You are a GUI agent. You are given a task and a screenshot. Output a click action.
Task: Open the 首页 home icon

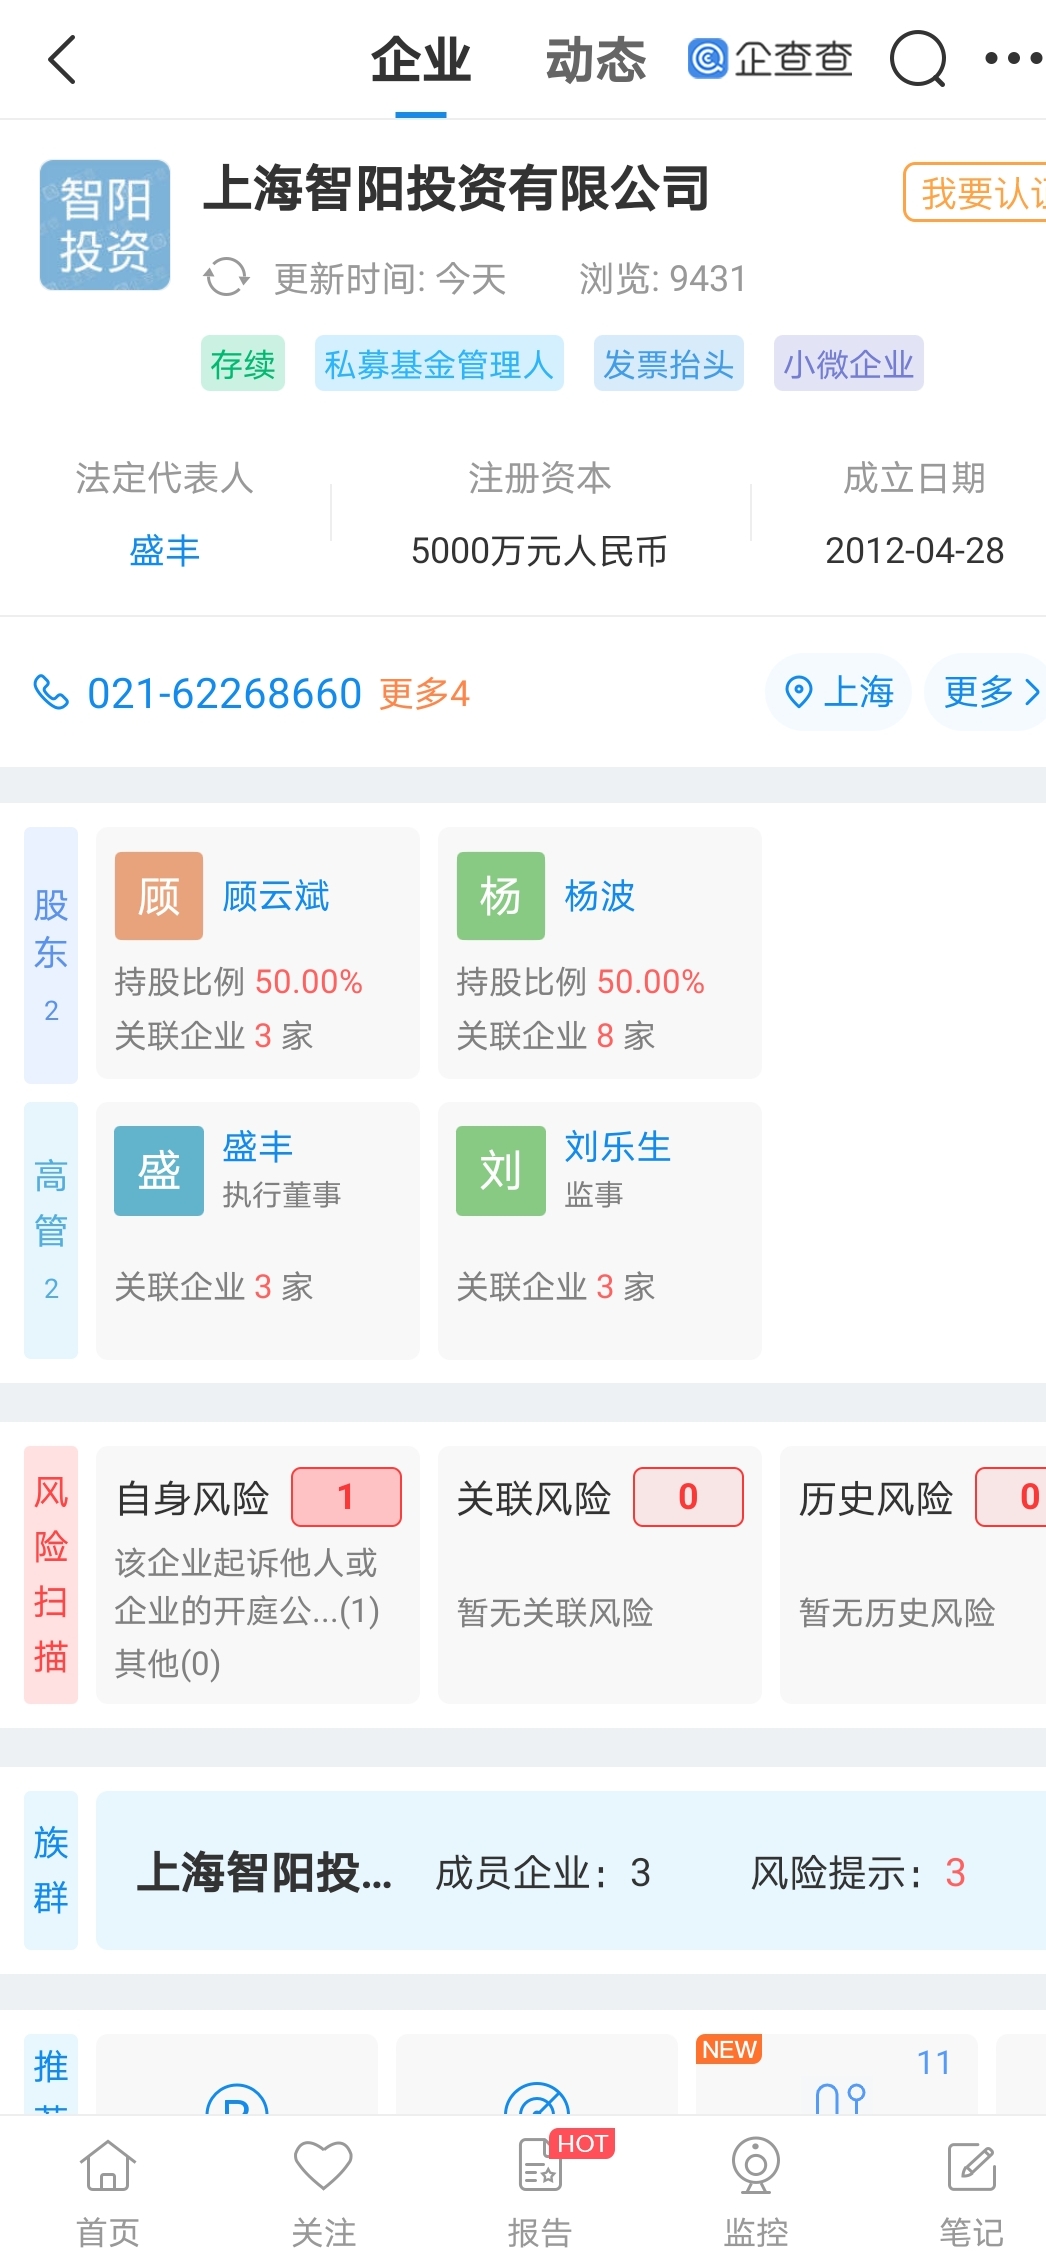coord(108,2167)
